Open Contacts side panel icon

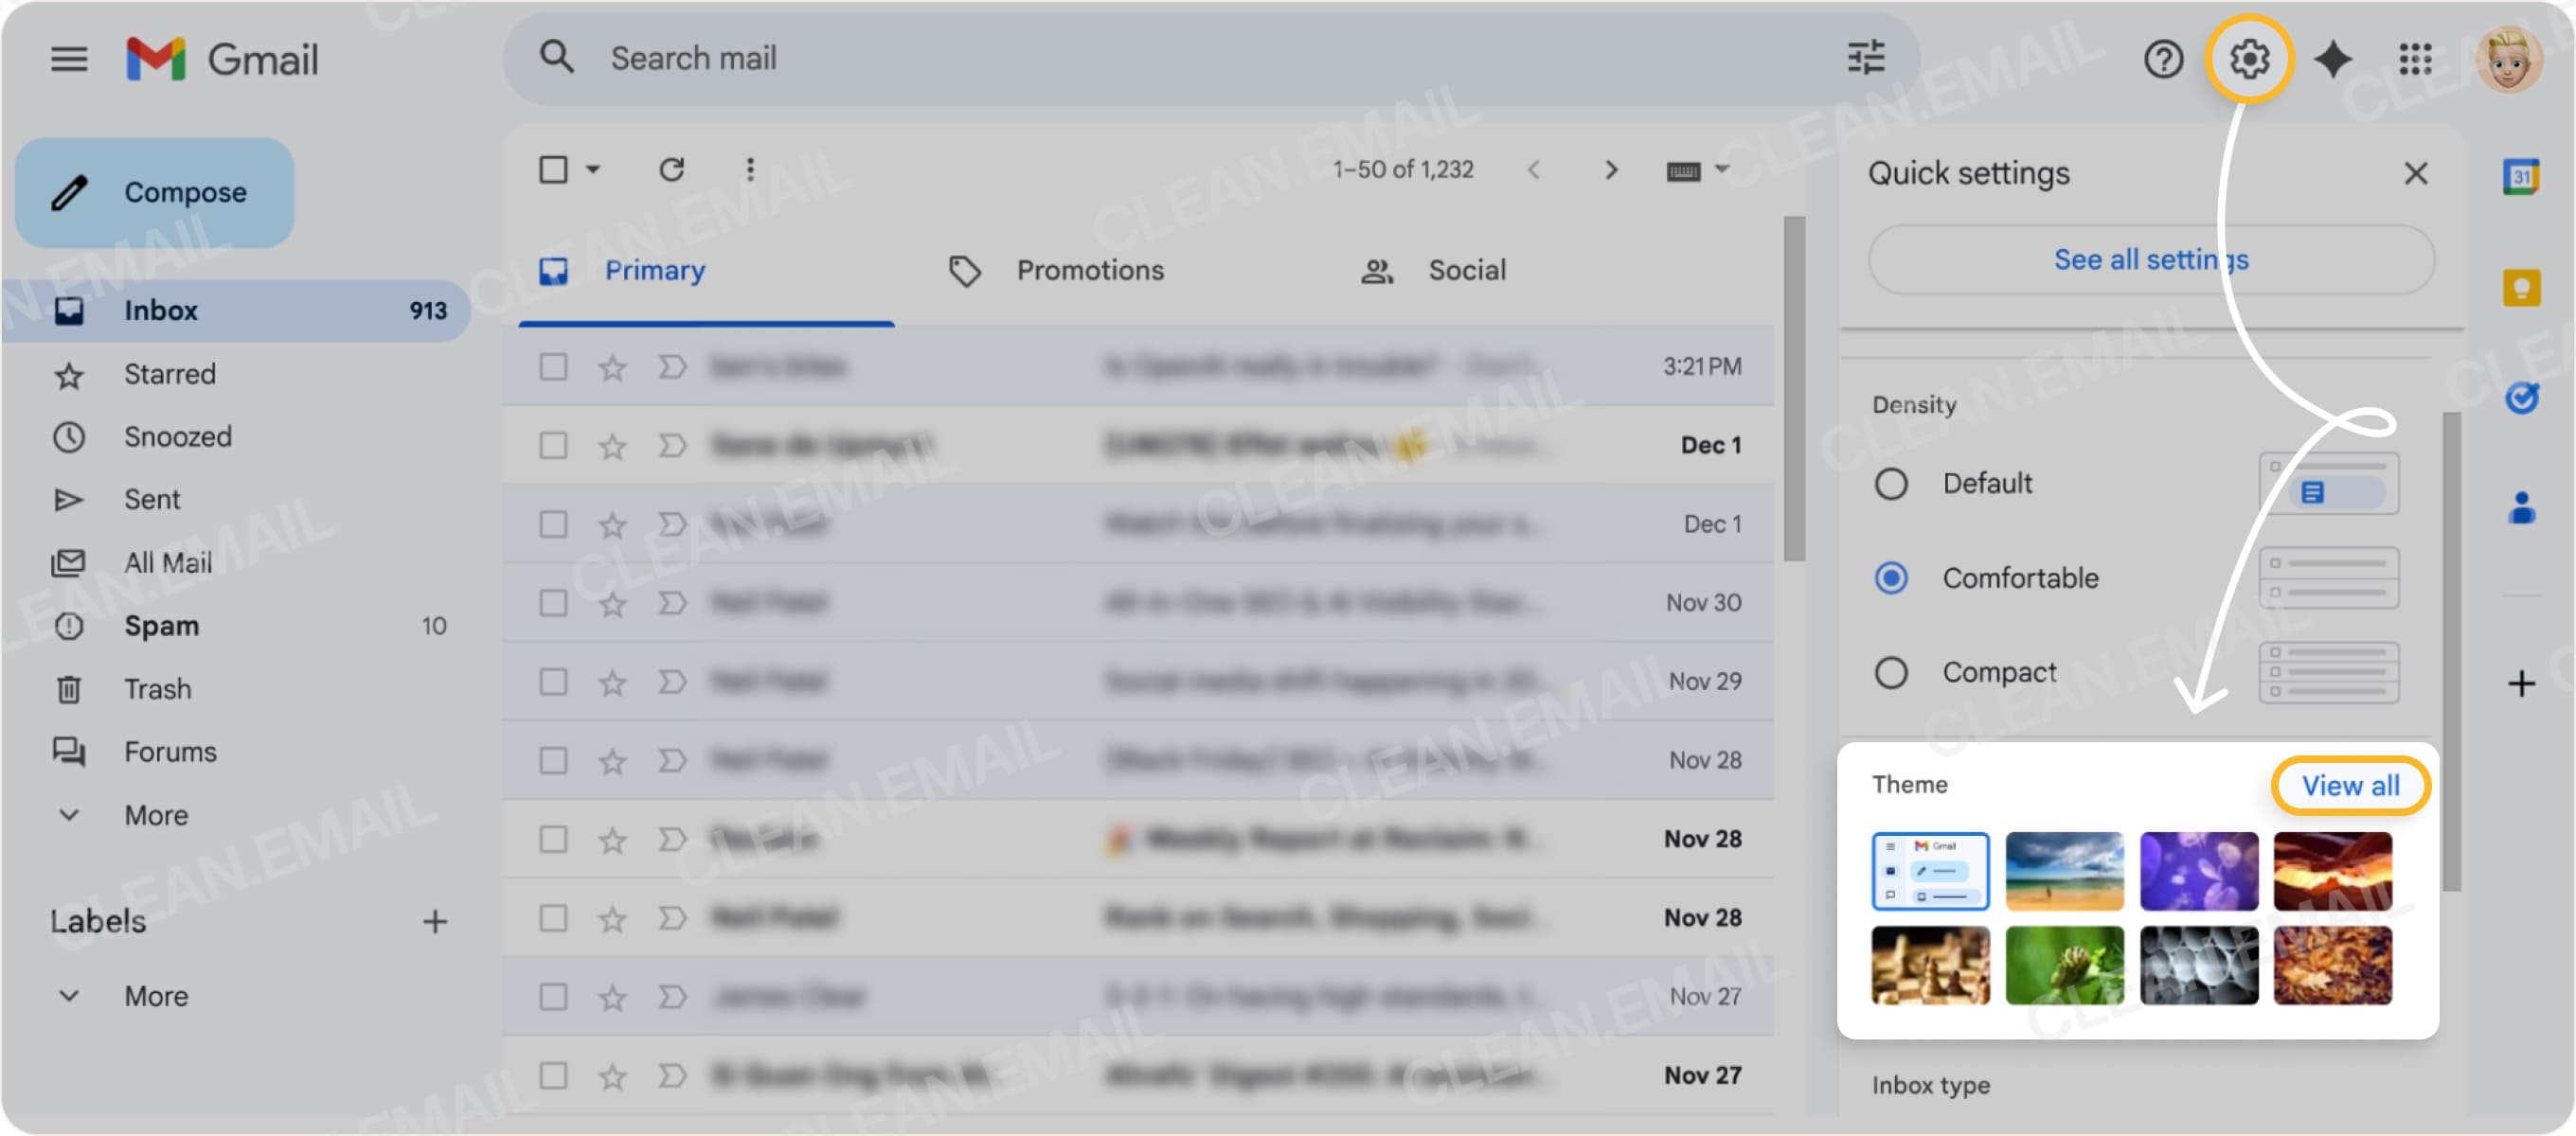click(2520, 507)
